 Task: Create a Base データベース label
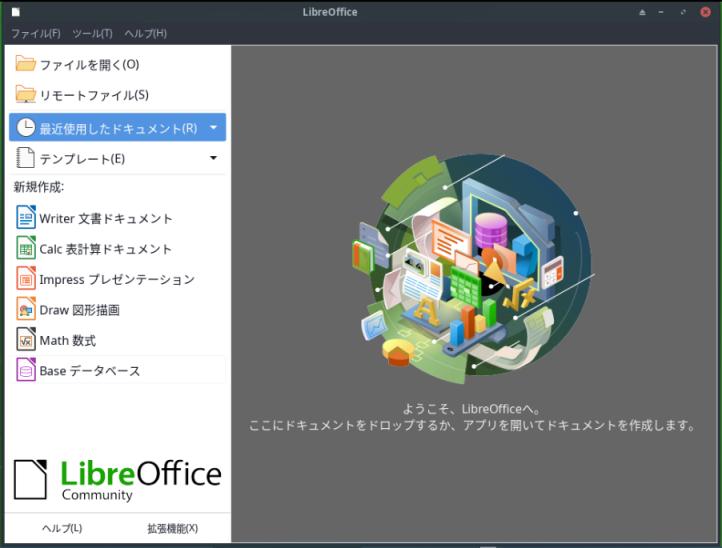pos(90,371)
